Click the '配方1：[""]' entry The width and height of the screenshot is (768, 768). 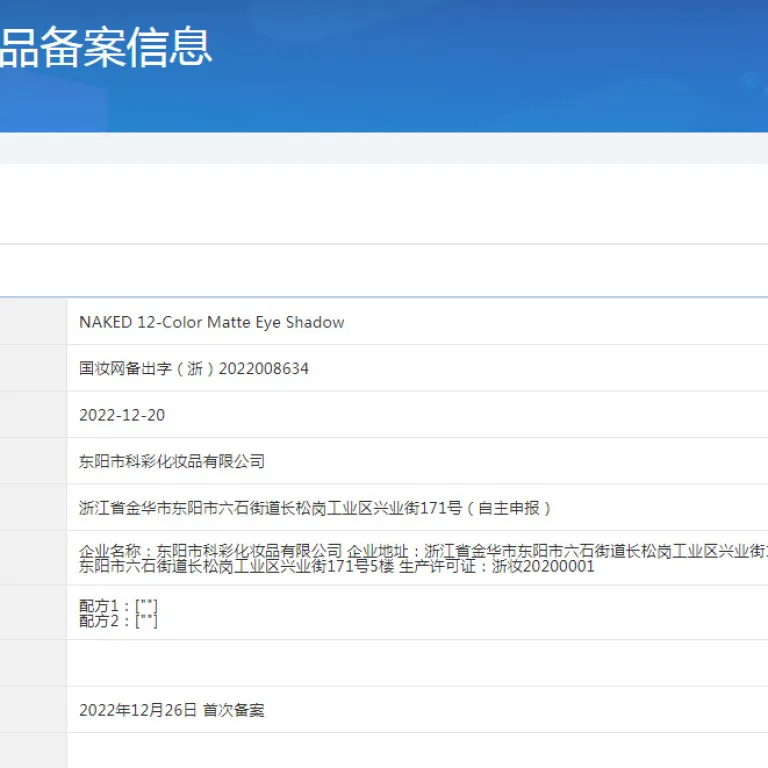(118, 606)
